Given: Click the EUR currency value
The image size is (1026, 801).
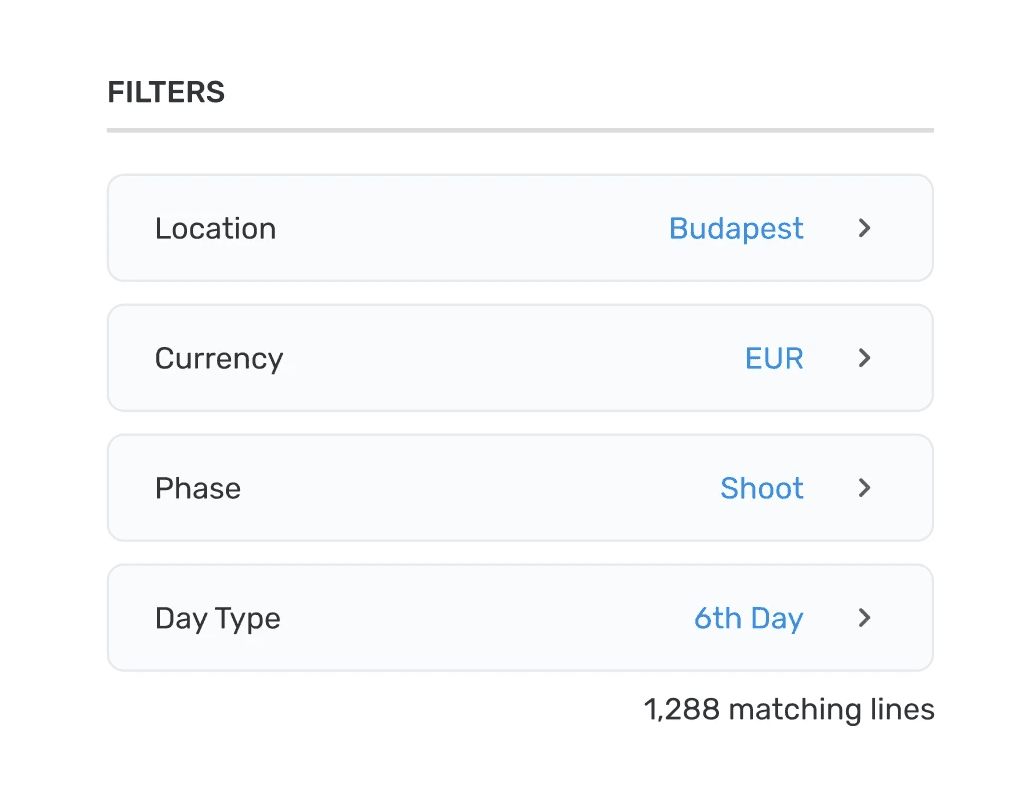Looking at the screenshot, I should [x=774, y=358].
